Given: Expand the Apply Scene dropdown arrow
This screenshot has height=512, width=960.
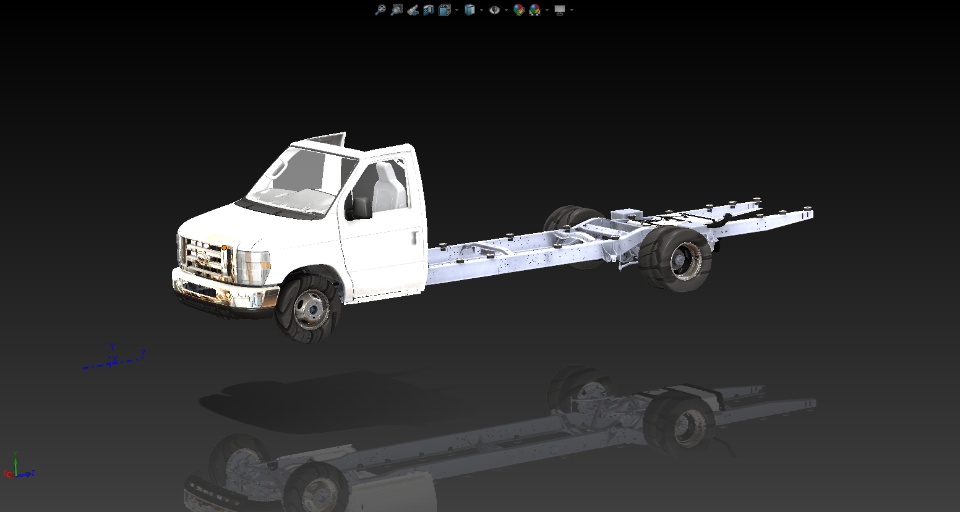Looking at the screenshot, I should click(x=547, y=10).
